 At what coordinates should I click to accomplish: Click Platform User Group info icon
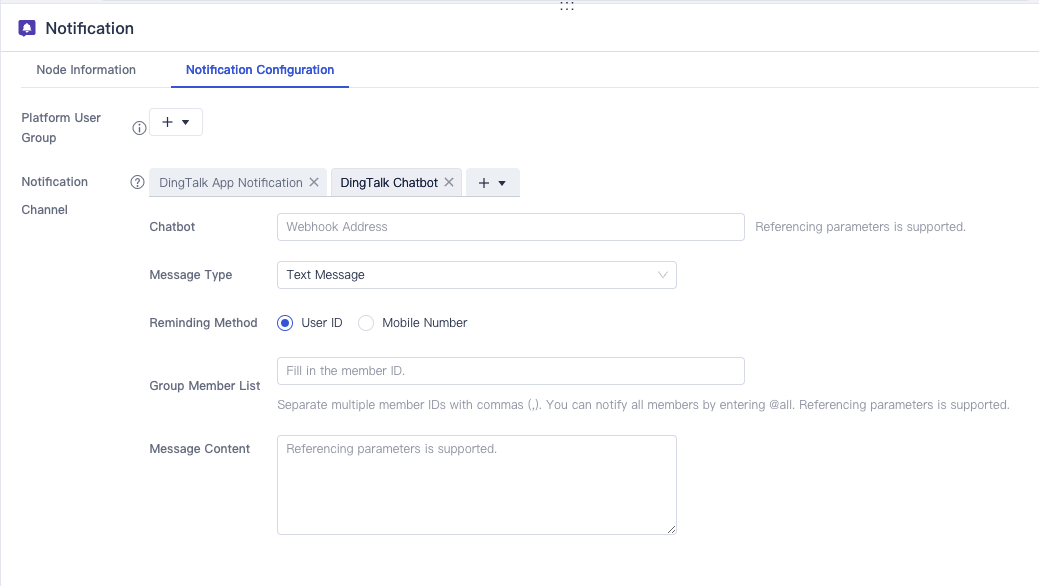[x=140, y=127]
